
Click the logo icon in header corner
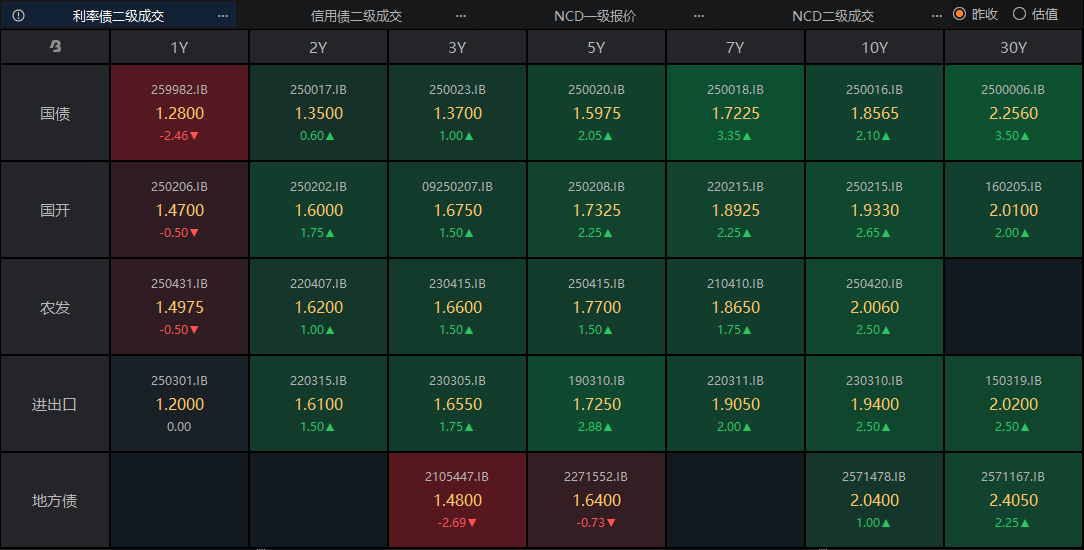55,47
